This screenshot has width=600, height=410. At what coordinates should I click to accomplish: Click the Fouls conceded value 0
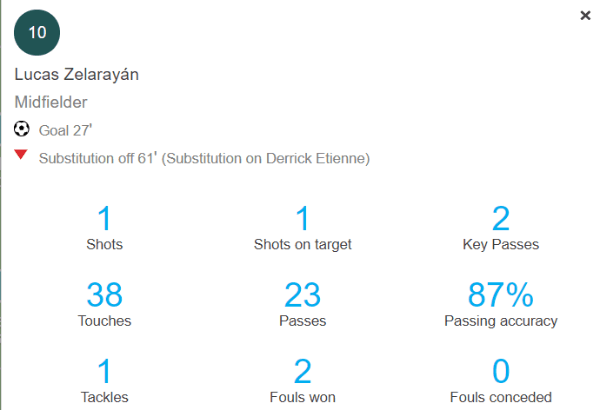click(x=502, y=373)
